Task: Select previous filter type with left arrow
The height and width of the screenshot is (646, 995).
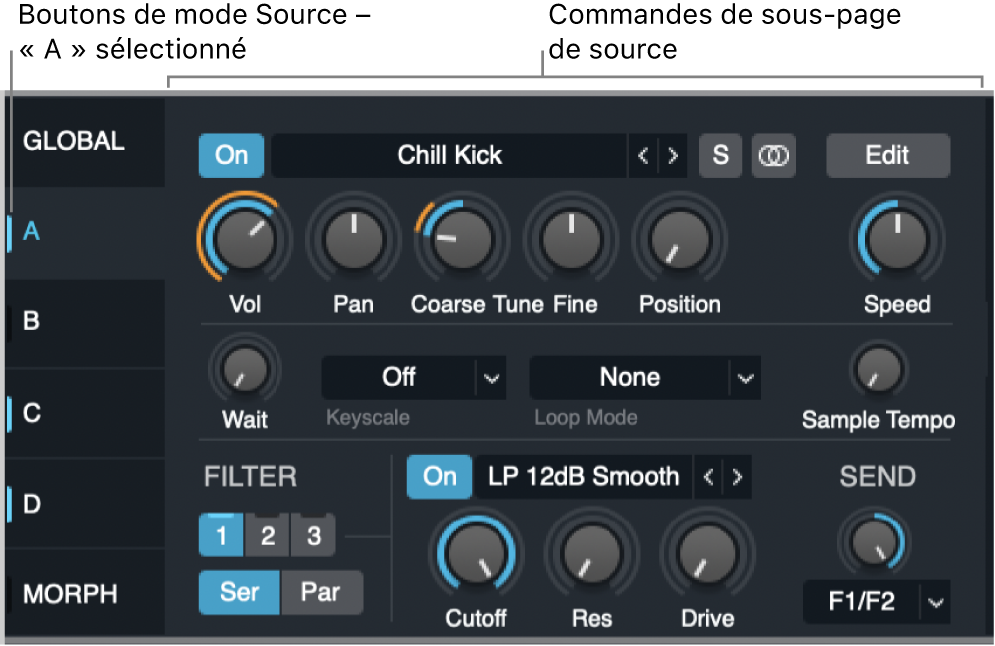Action: tap(709, 477)
